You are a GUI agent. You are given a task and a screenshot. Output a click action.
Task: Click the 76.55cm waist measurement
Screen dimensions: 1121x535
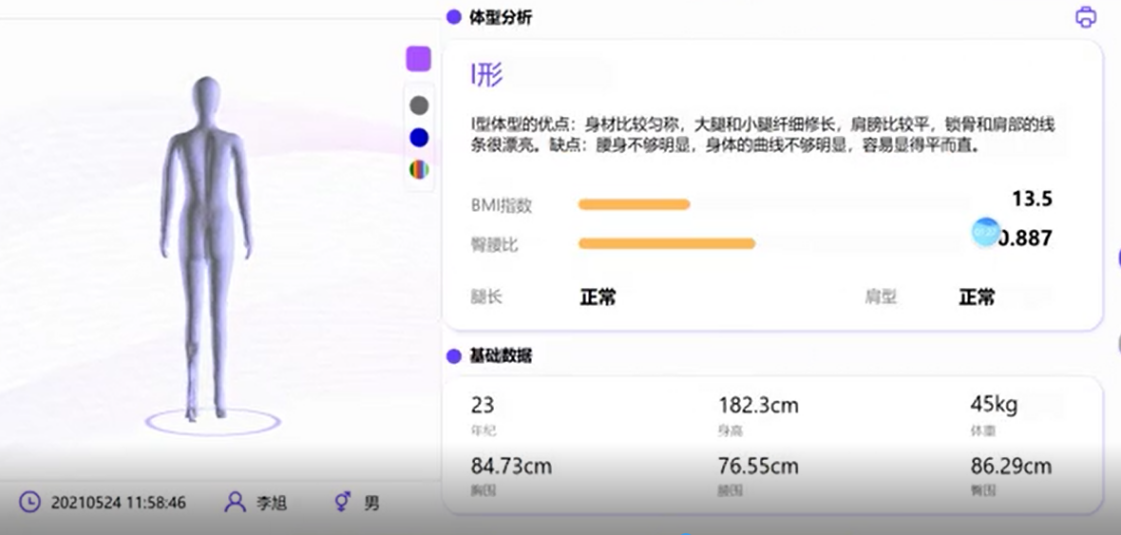(x=758, y=466)
